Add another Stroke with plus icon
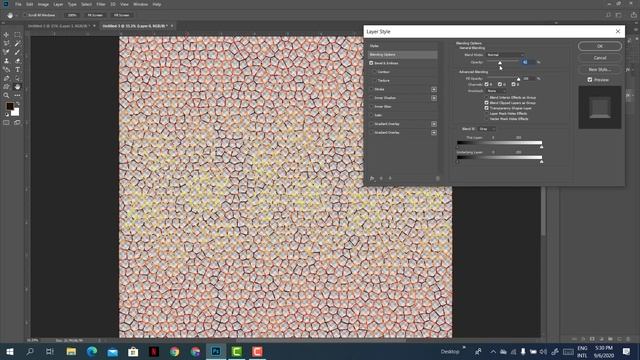This screenshot has height=360, width=640. (x=433, y=89)
